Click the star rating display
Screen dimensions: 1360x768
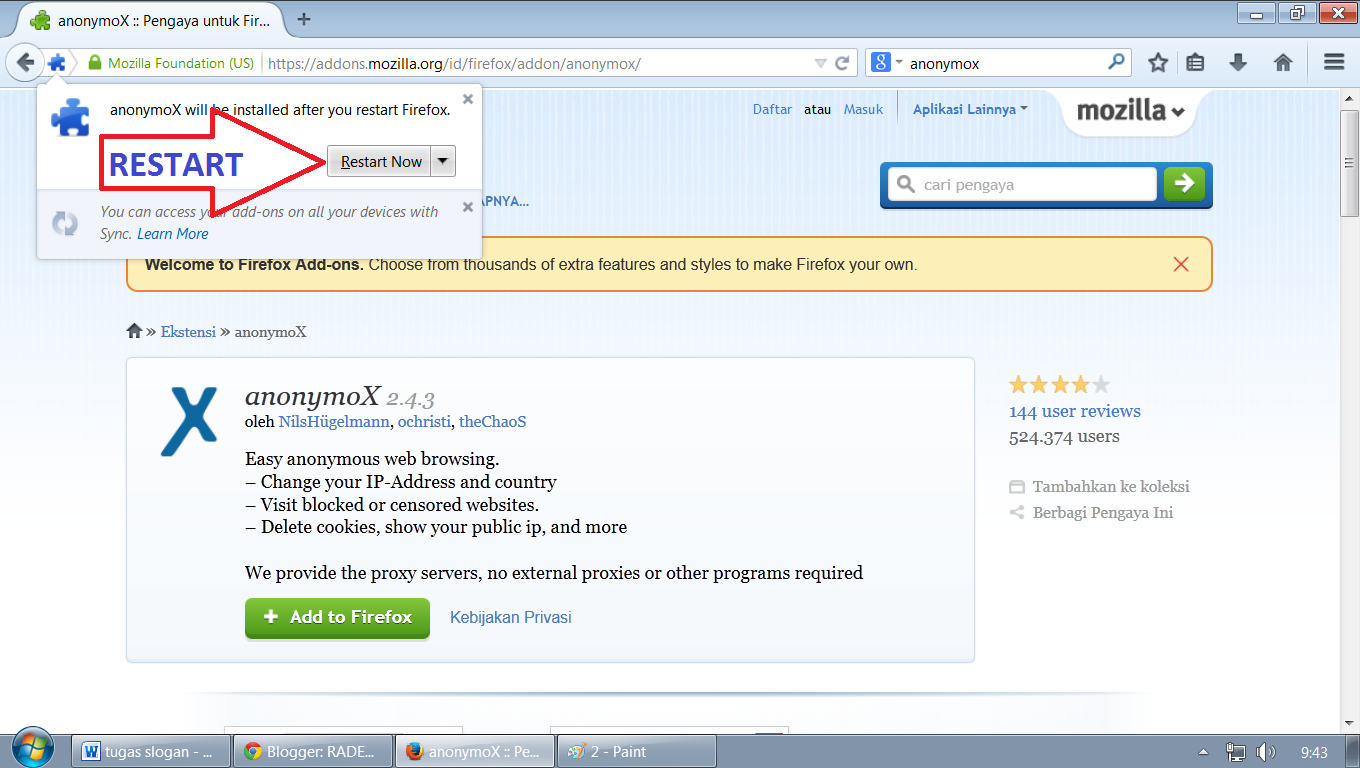1059,385
